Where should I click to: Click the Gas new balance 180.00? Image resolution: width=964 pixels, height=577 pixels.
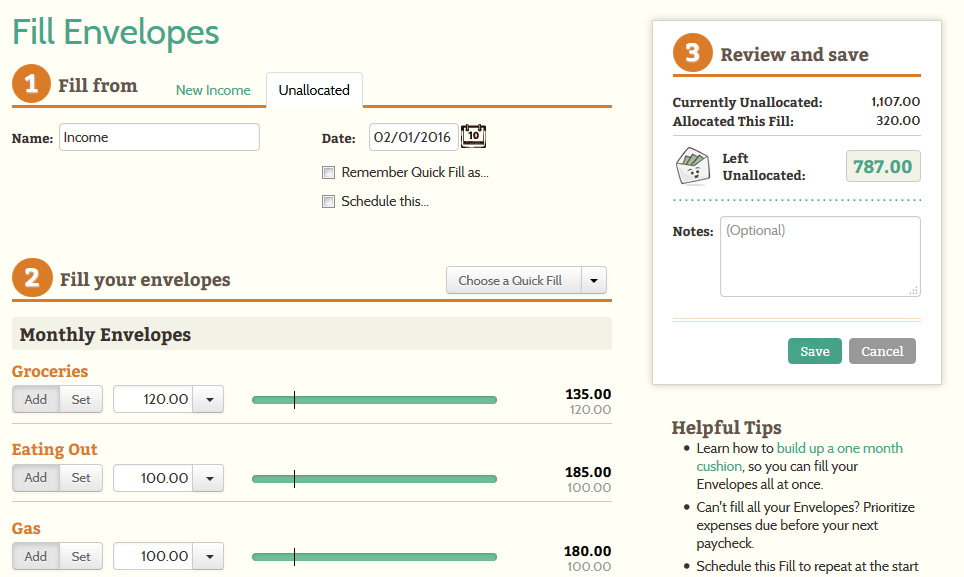pos(587,551)
